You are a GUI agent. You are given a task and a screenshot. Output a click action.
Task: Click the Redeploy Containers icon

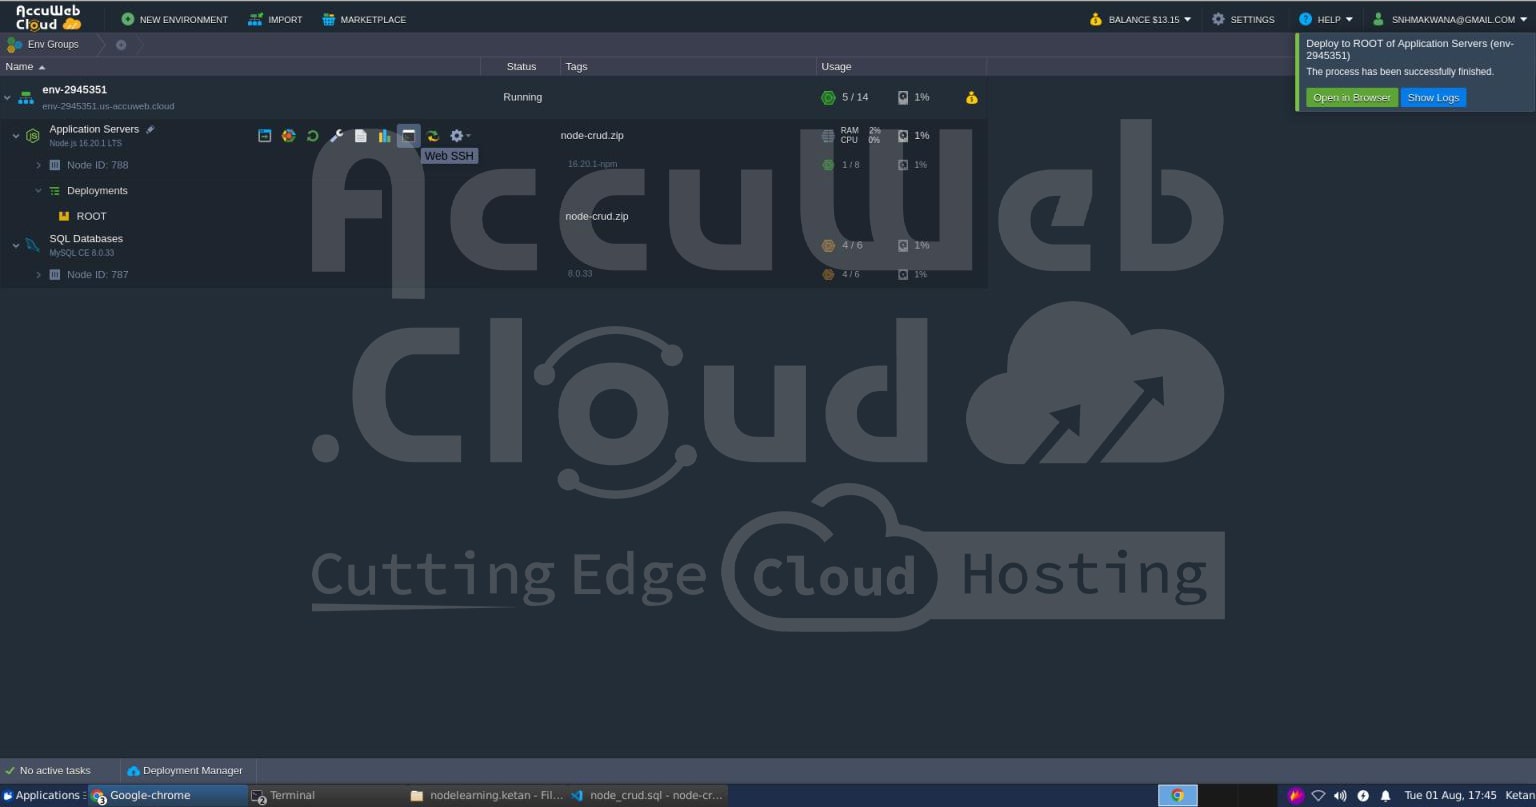point(432,136)
